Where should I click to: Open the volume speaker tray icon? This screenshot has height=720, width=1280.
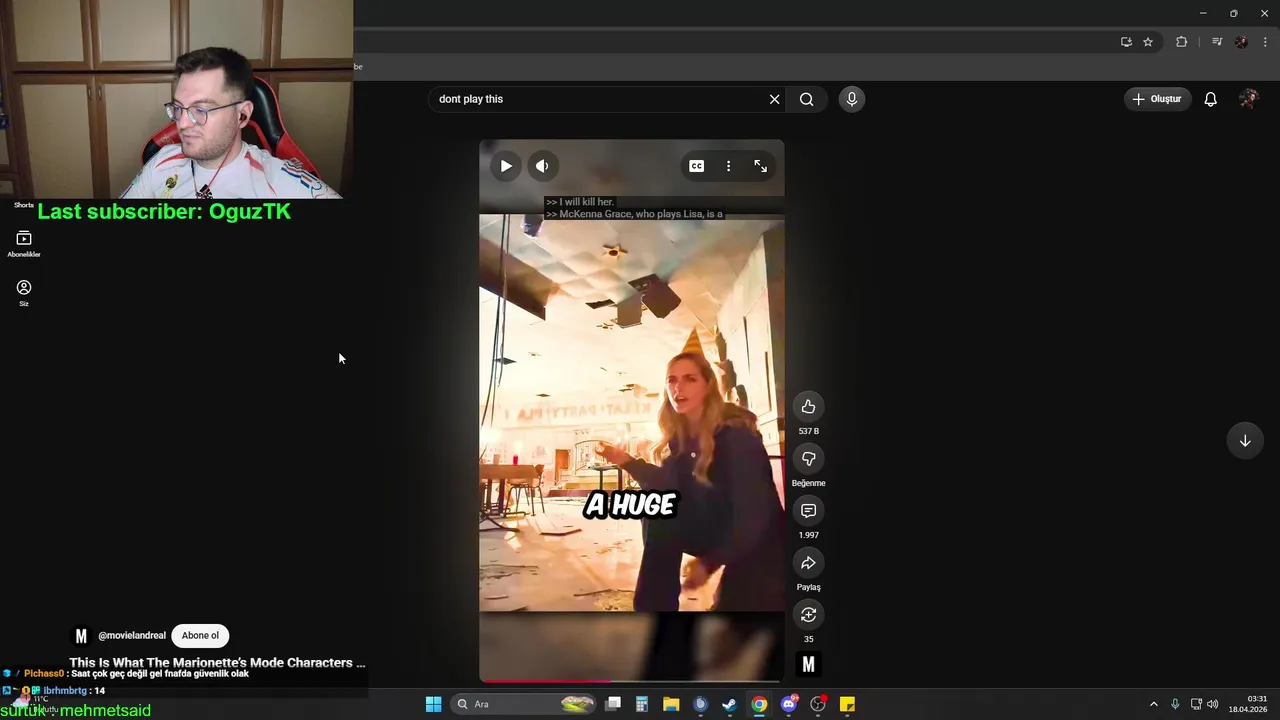(1212, 704)
